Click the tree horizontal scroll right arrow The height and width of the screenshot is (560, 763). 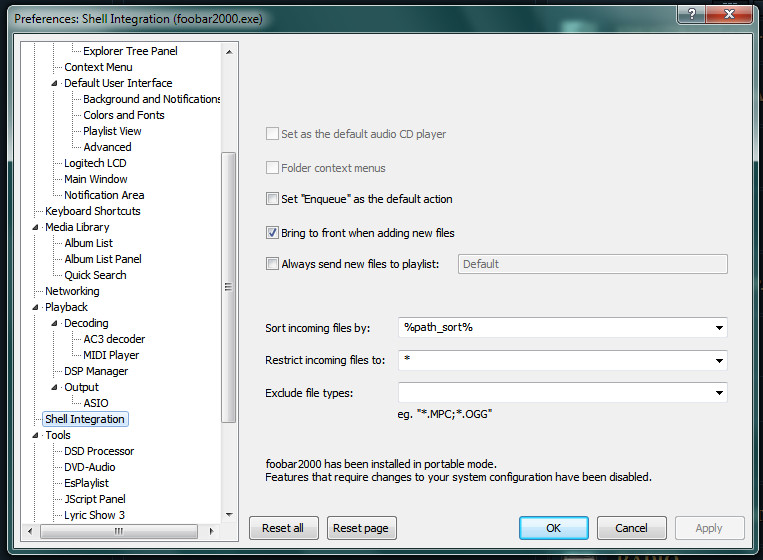211,531
